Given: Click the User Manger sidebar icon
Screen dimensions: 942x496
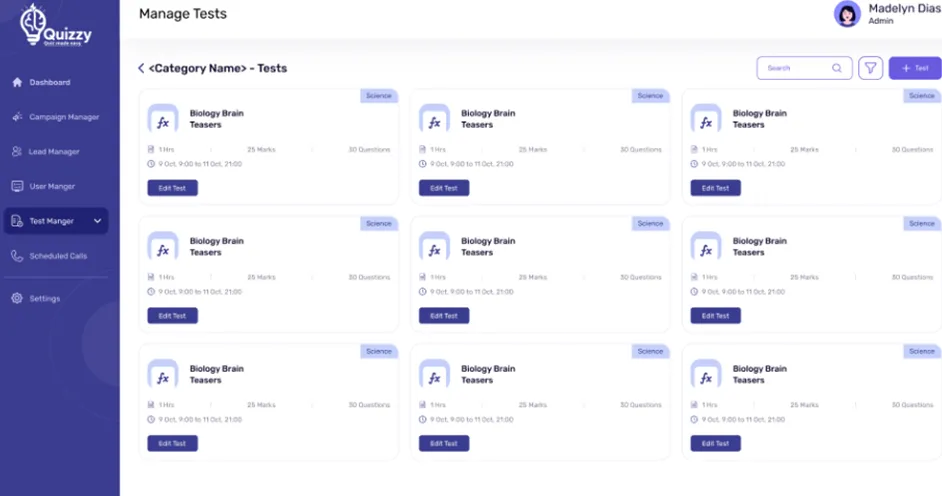Looking at the screenshot, I should (x=17, y=186).
